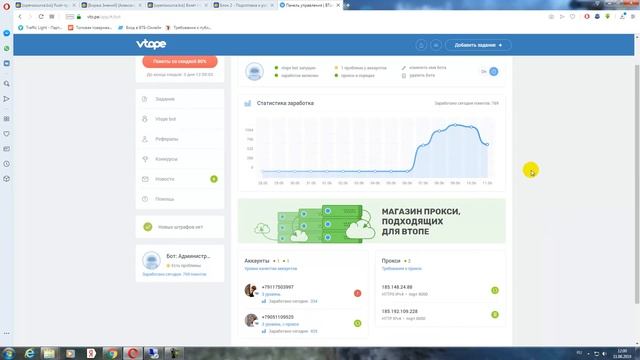Click the vtope logo in the header
The height and width of the screenshot is (360, 640).
[151, 44]
